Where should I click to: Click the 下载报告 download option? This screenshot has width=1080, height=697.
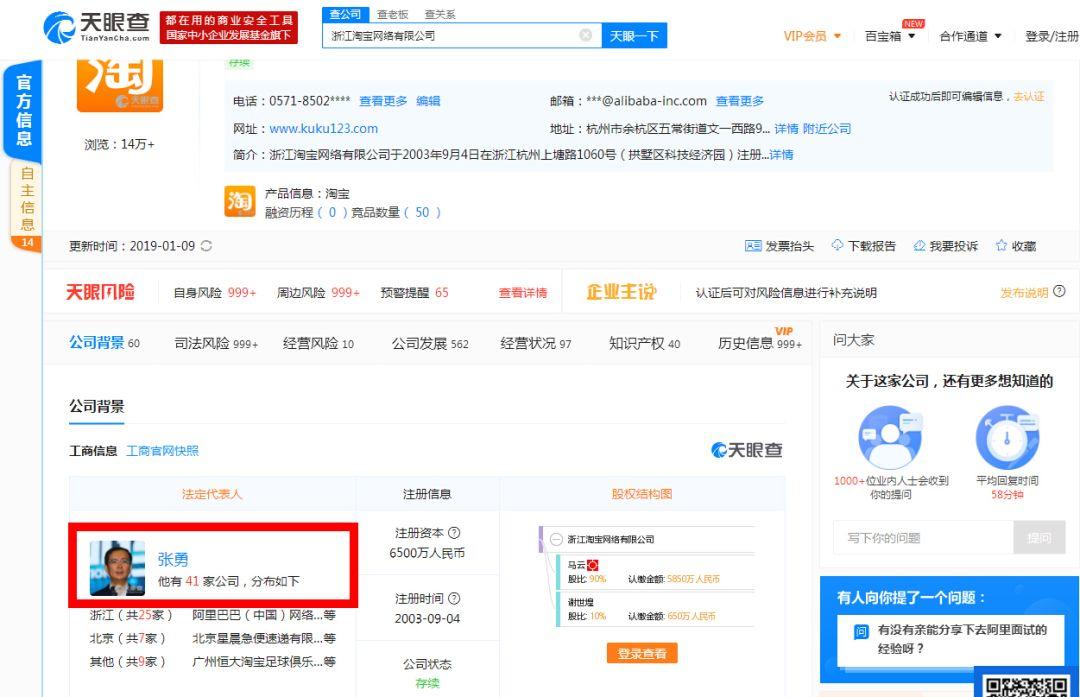click(x=864, y=246)
